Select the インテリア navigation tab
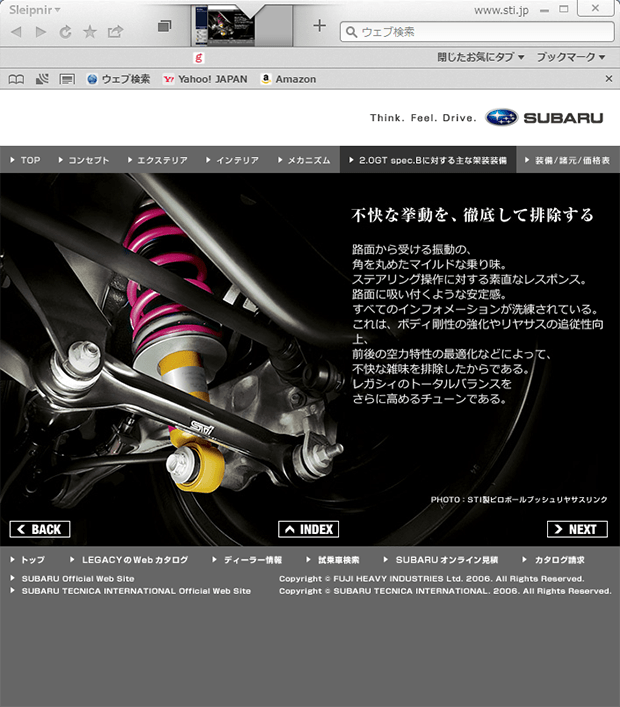The image size is (620, 707). (x=232, y=160)
